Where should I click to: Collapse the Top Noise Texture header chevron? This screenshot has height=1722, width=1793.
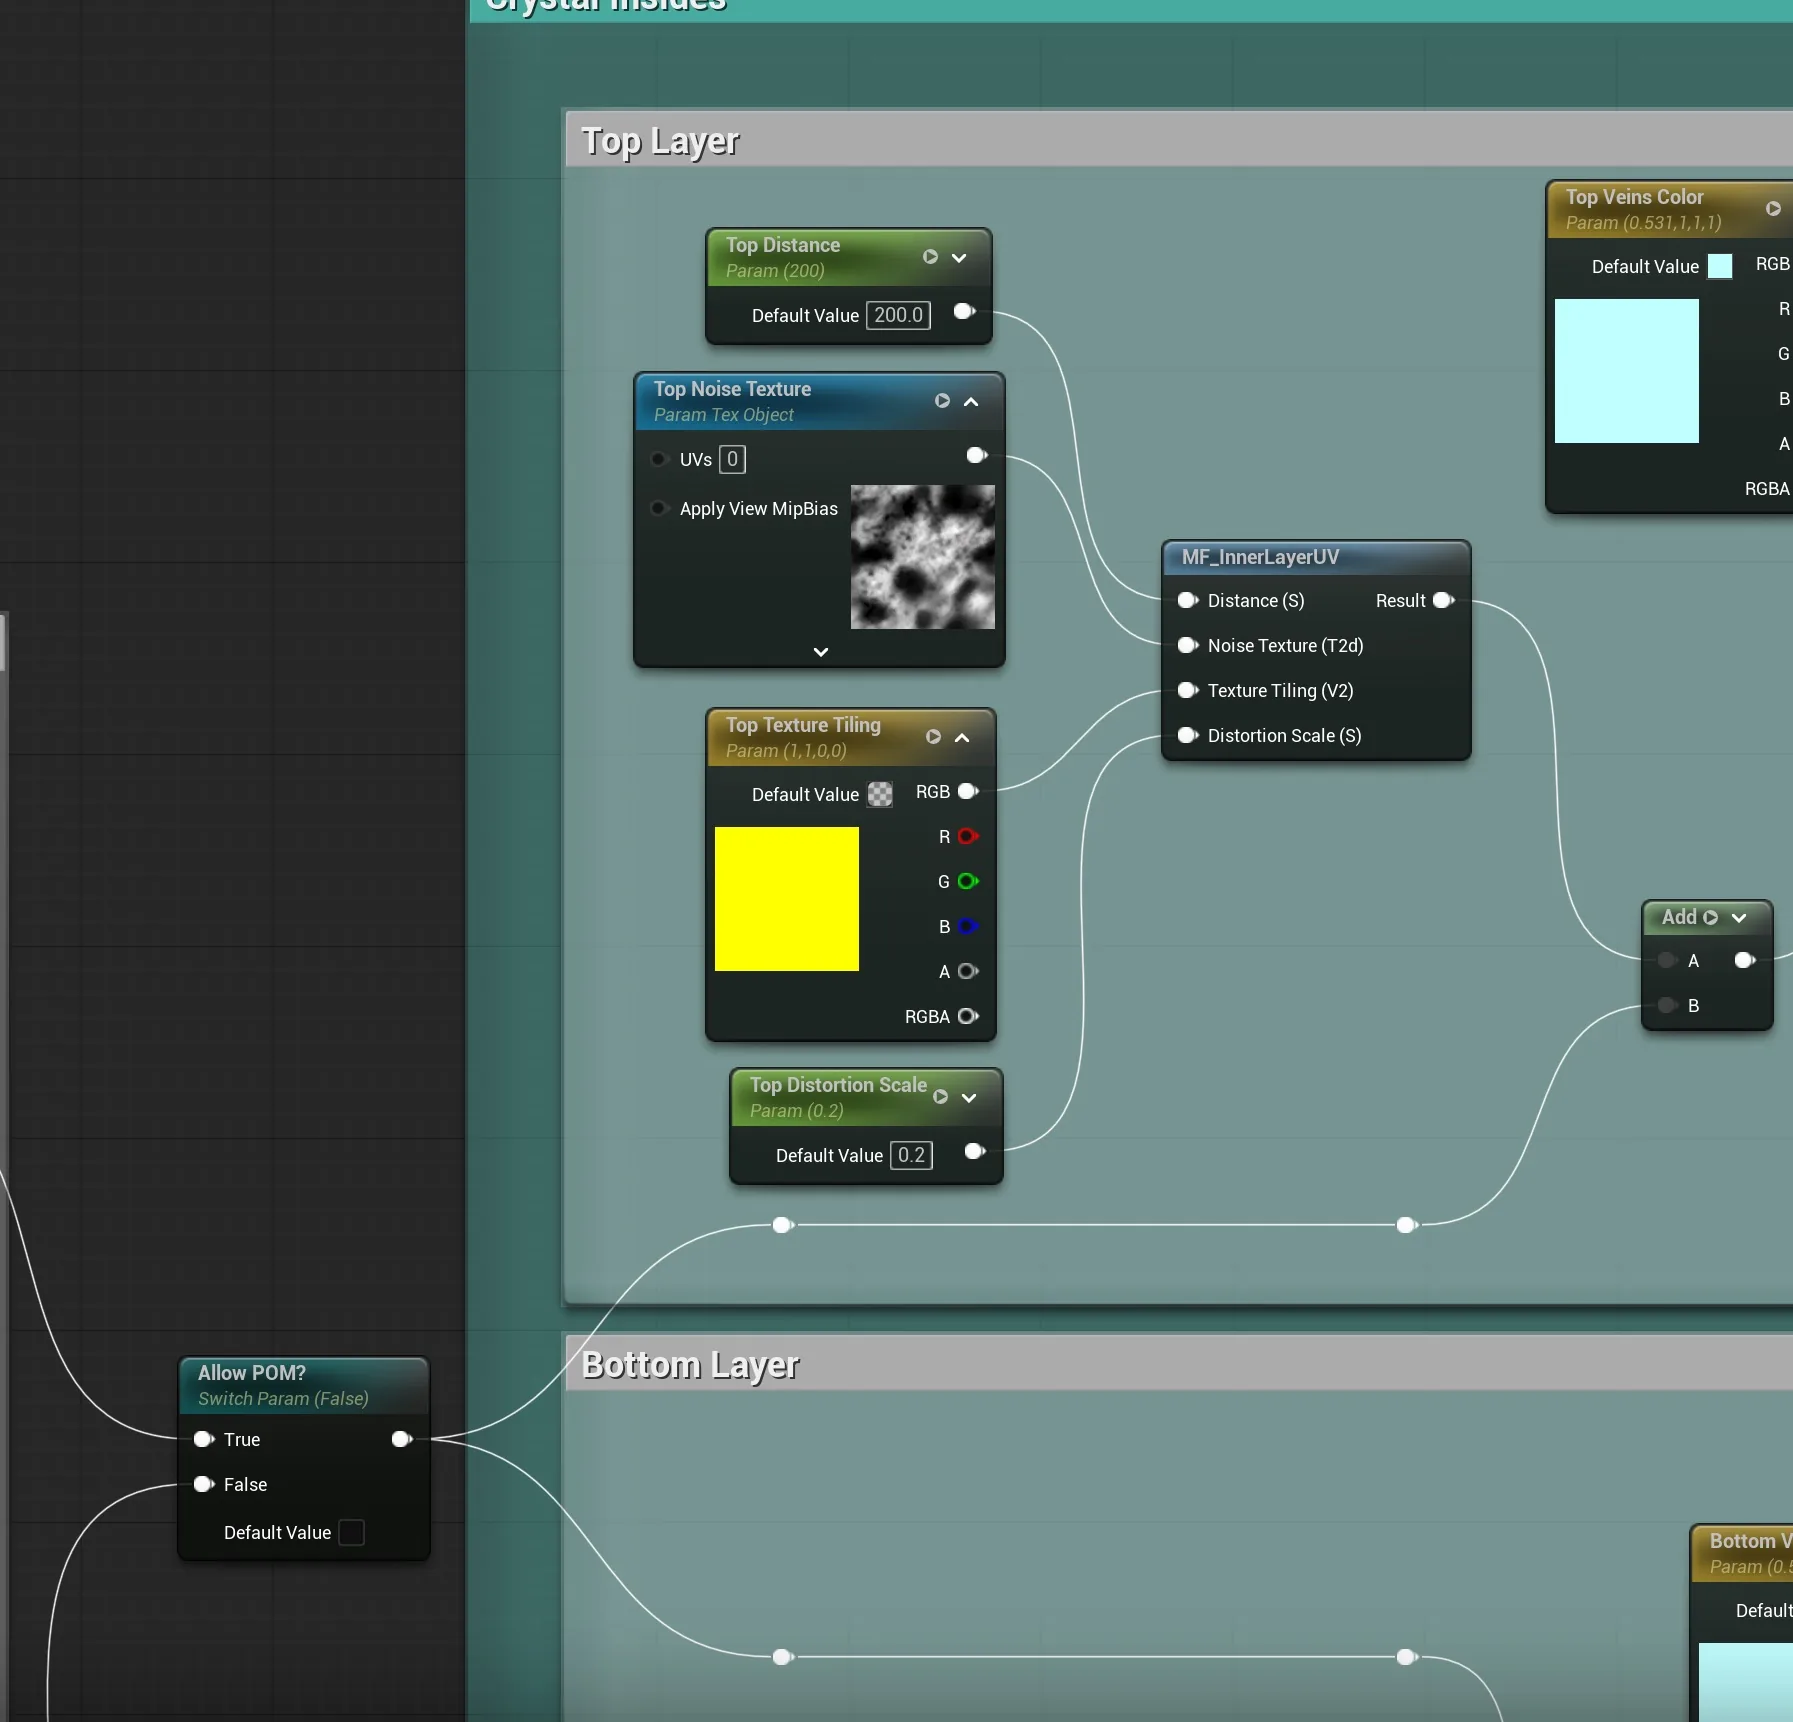[x=971, y=402]
